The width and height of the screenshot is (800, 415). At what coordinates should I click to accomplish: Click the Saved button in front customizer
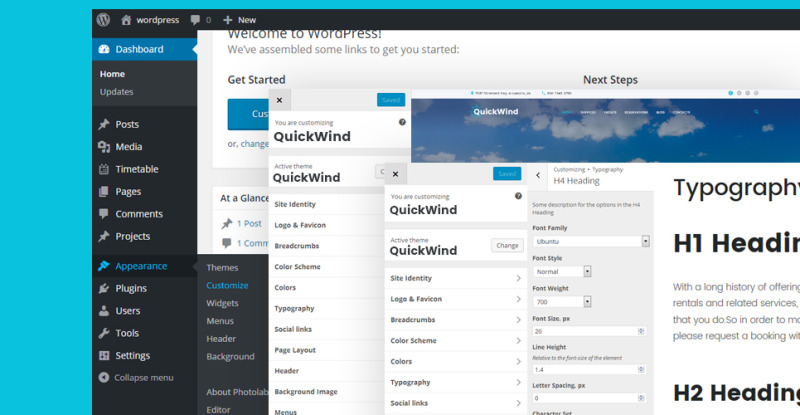click(x=507, y=174)
